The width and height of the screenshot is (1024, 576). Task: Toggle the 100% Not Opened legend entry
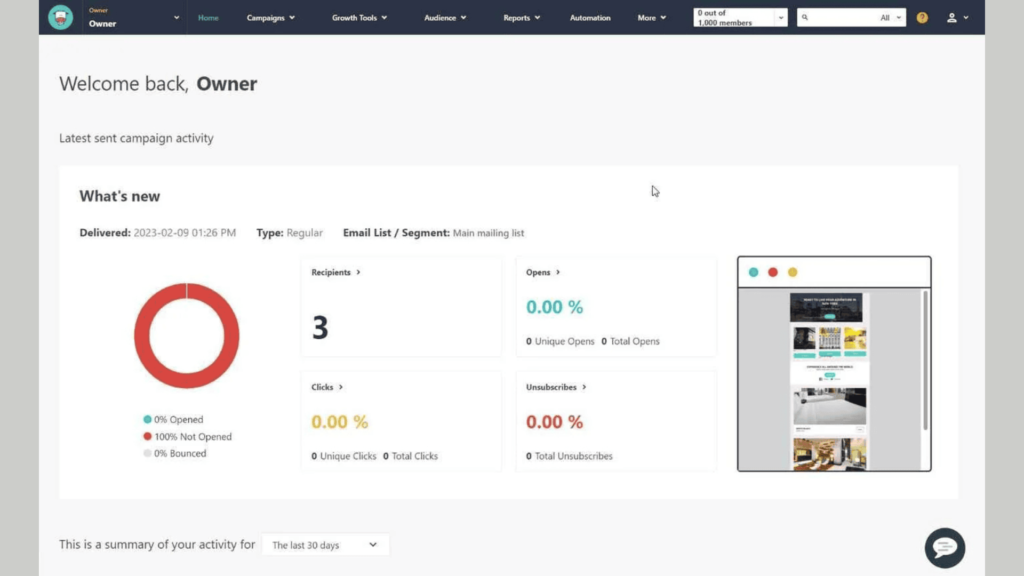pos(189,436)
